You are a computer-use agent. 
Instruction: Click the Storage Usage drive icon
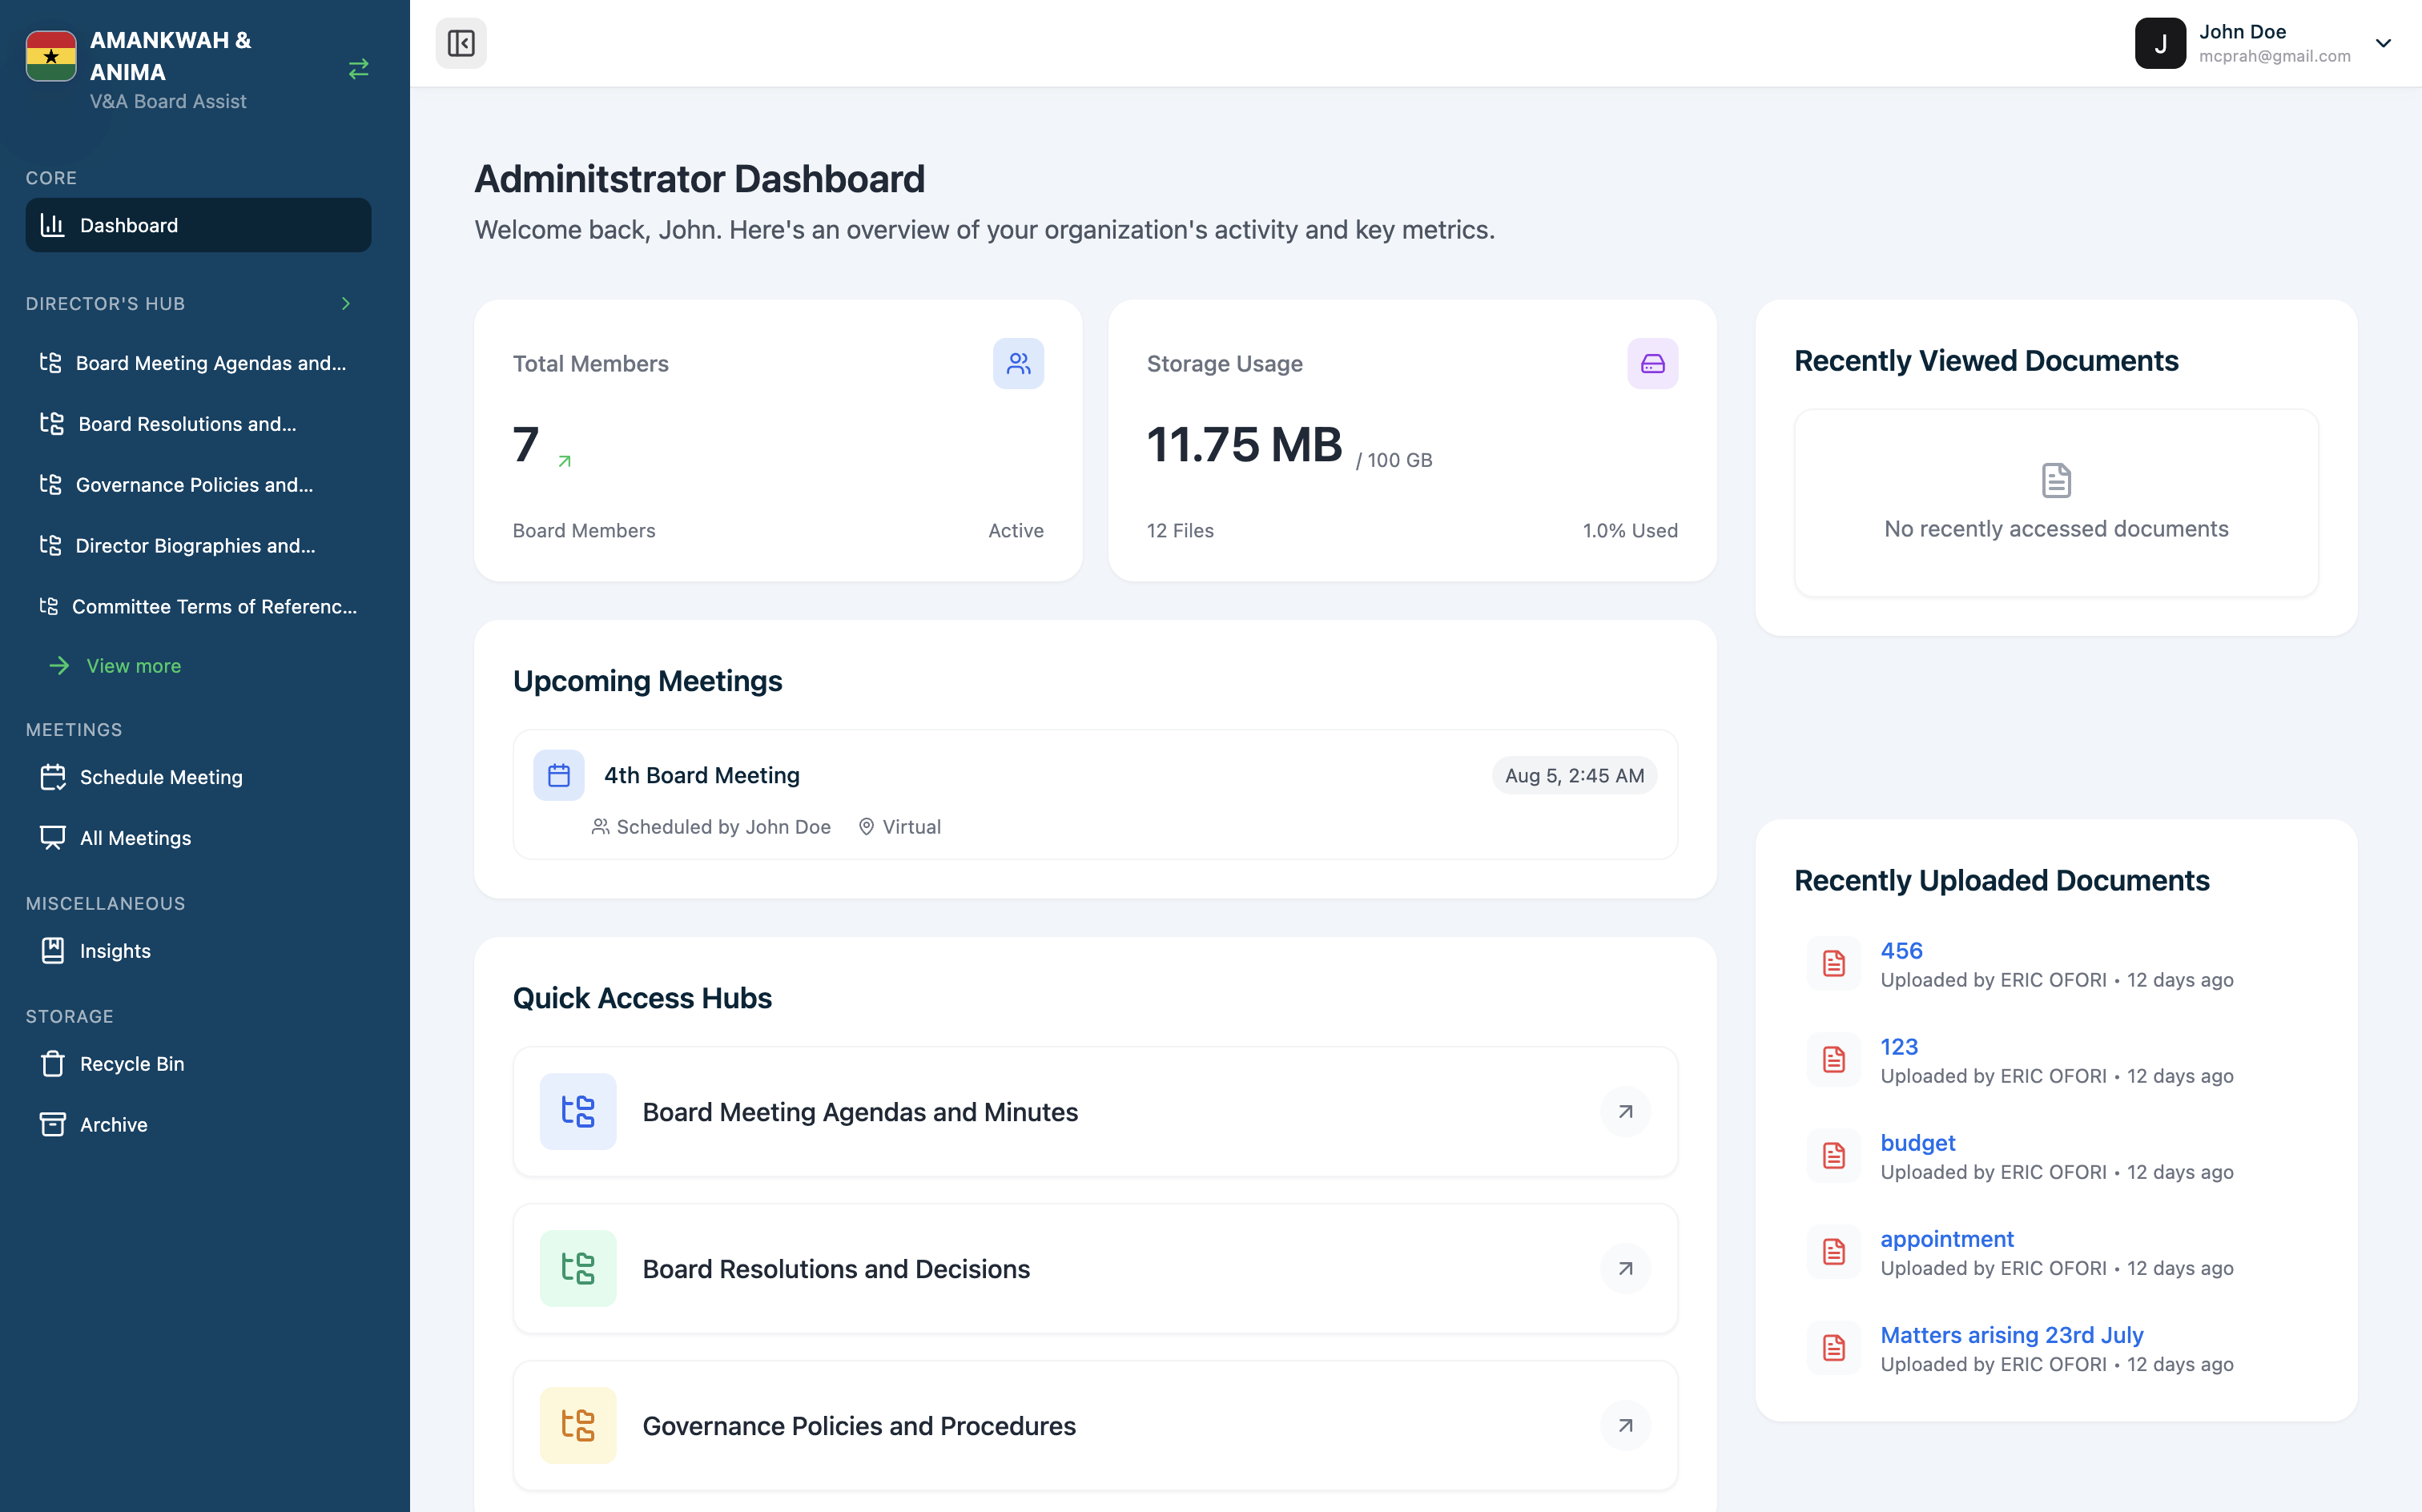[x=1652, y=364]
